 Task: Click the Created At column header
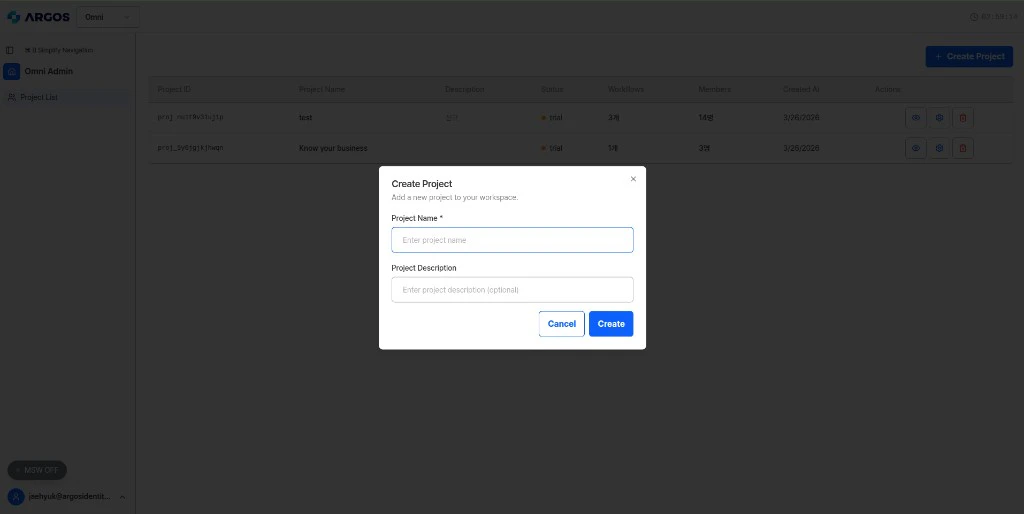[x=801, y=89]
